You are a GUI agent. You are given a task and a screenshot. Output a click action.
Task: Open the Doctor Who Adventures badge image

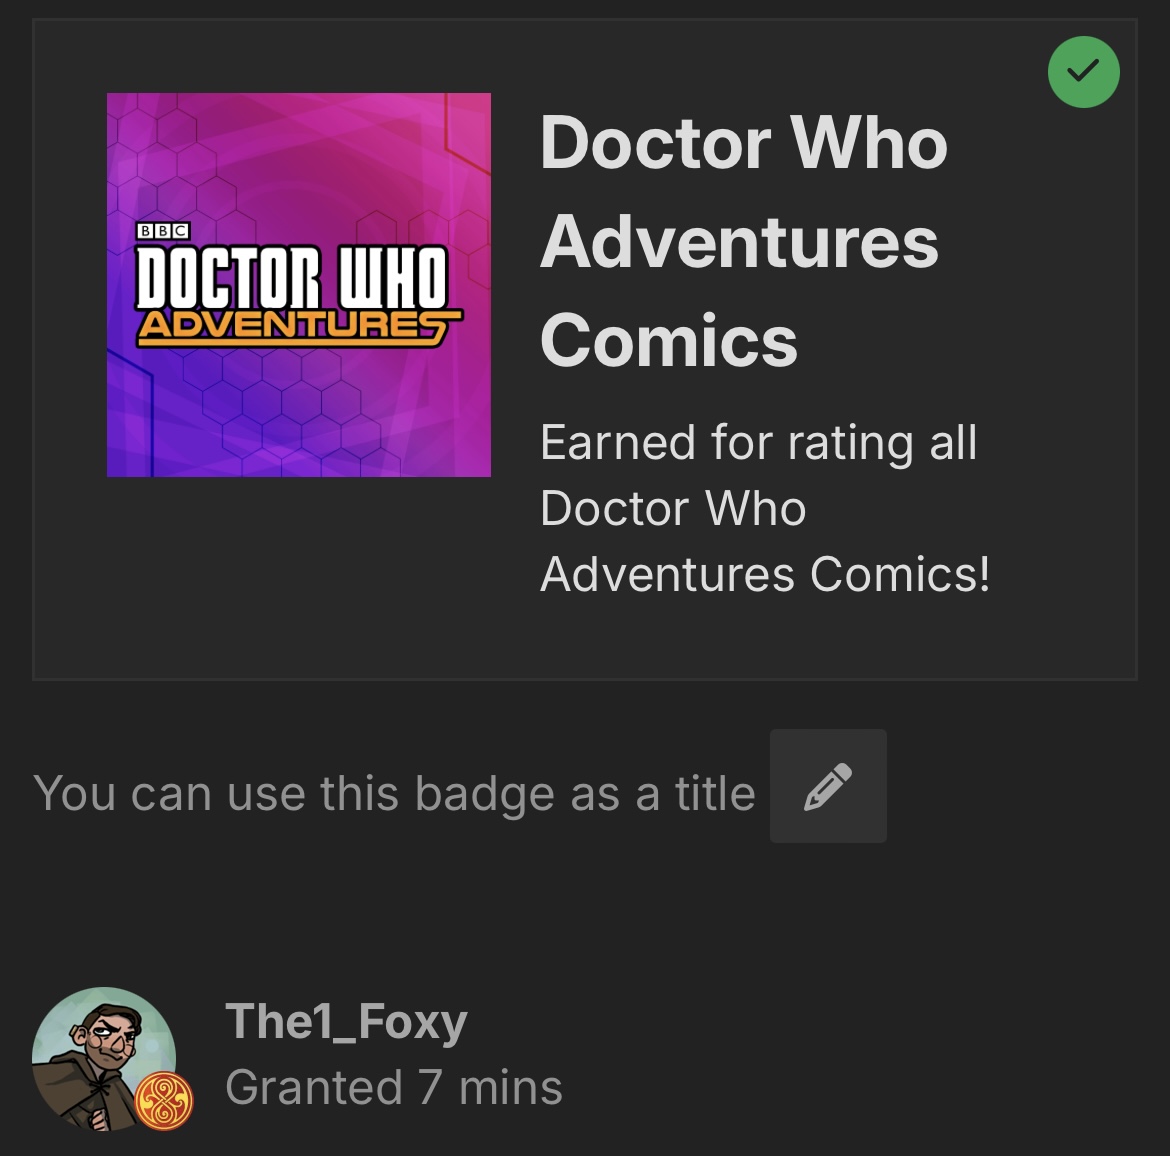[x=298, y=285]
